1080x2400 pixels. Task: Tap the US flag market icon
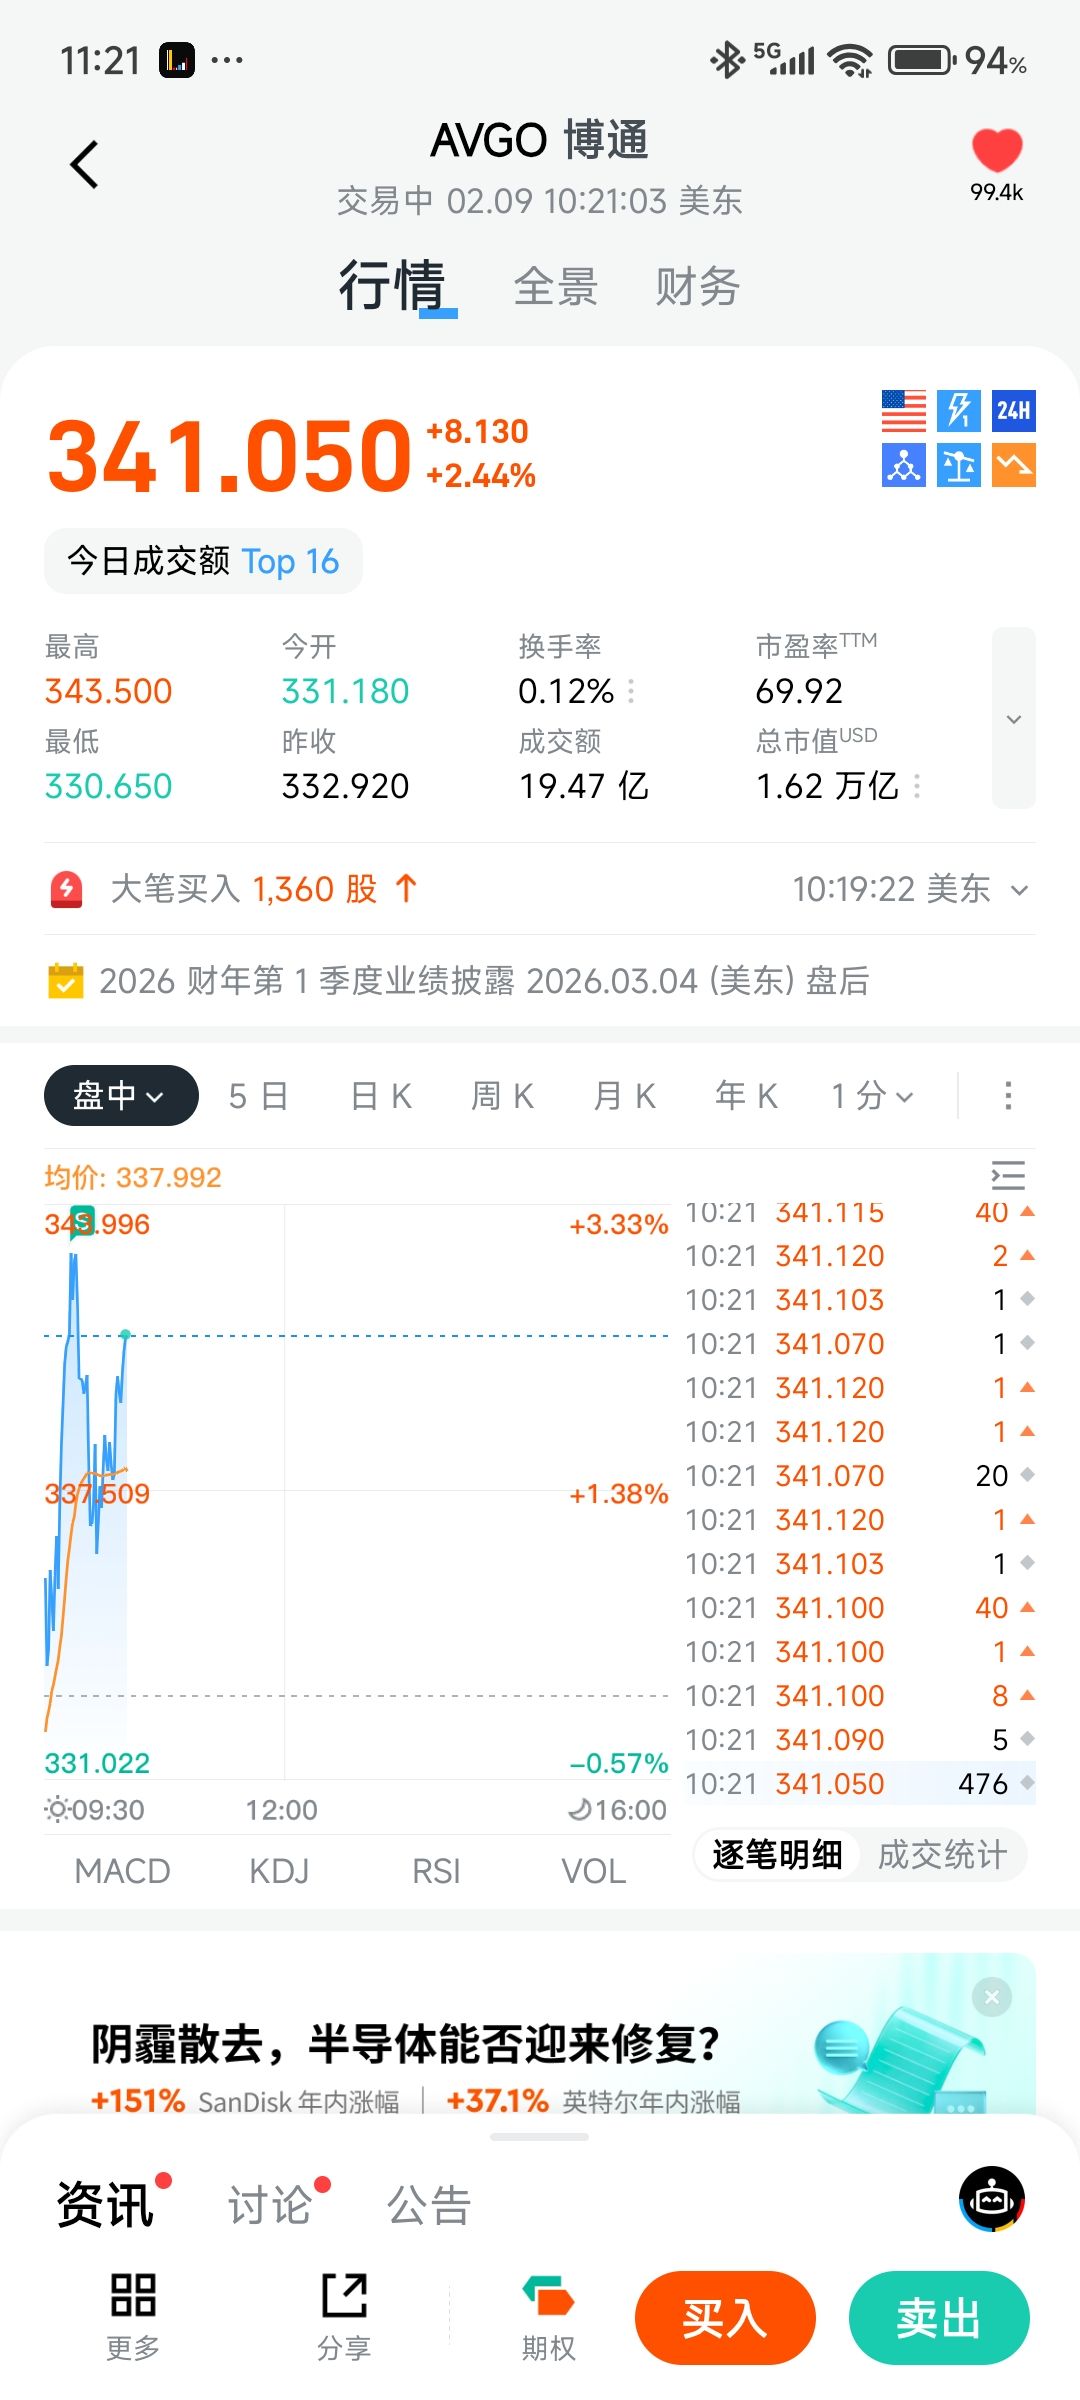tap(903, 411)
